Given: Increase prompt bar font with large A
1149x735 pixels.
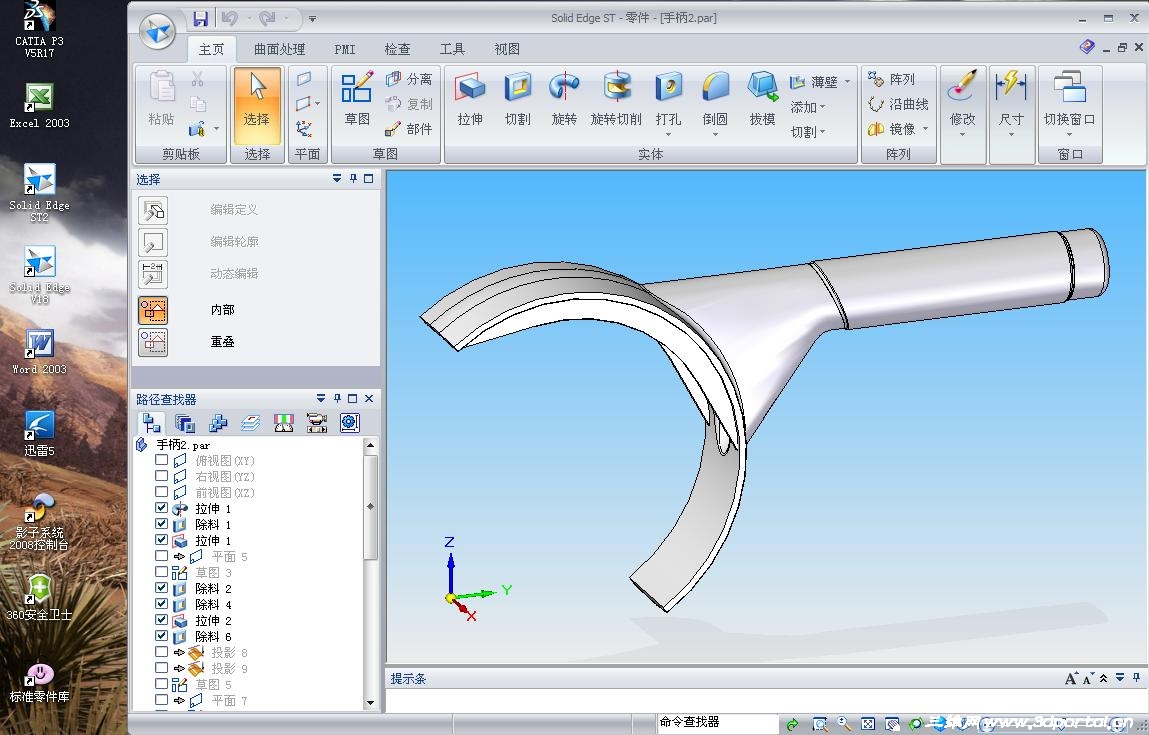Looking at the screenshot, I should click(x=1071, y=679).
